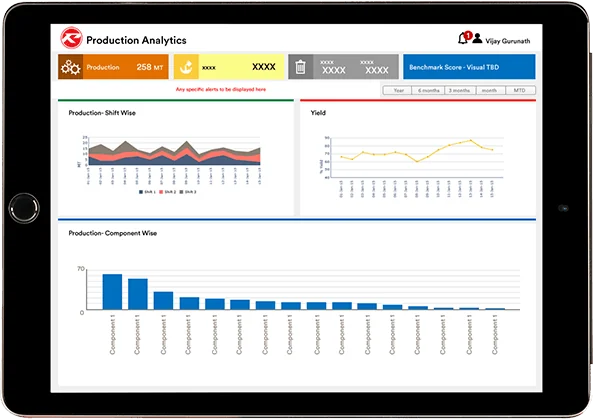This screenshot has height=419, width=594.
Task: Click the Production- Shift Wise chart title
Action: [x=102, y=113]
